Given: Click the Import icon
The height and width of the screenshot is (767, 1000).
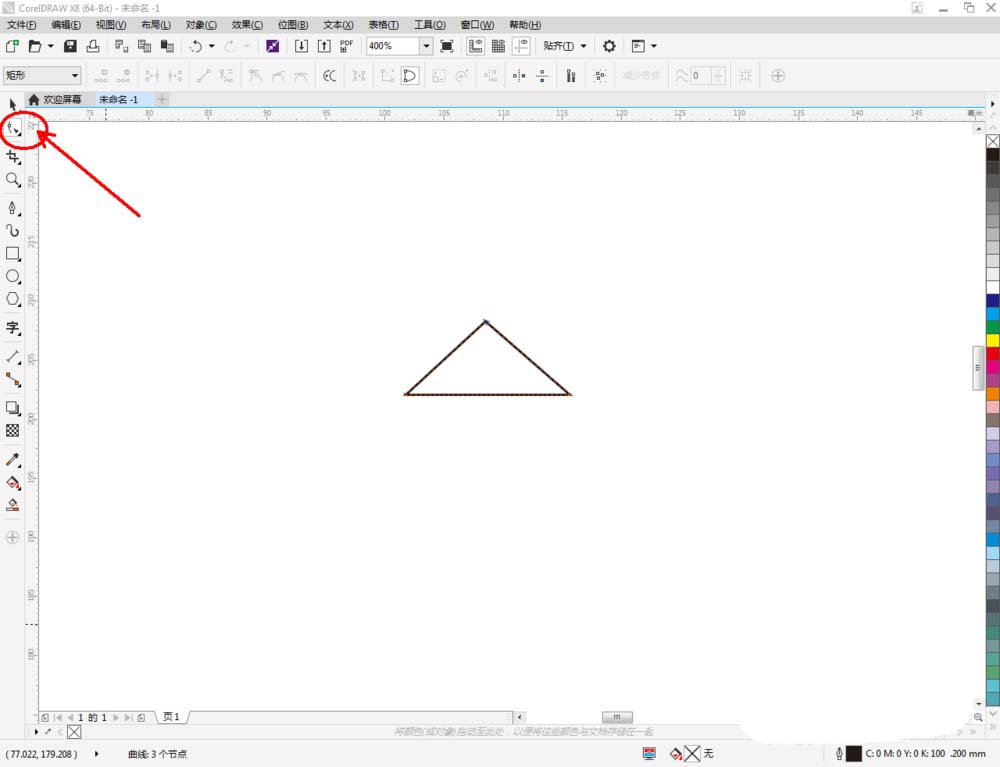Looking at the screenshot, I should click(301, 46).
